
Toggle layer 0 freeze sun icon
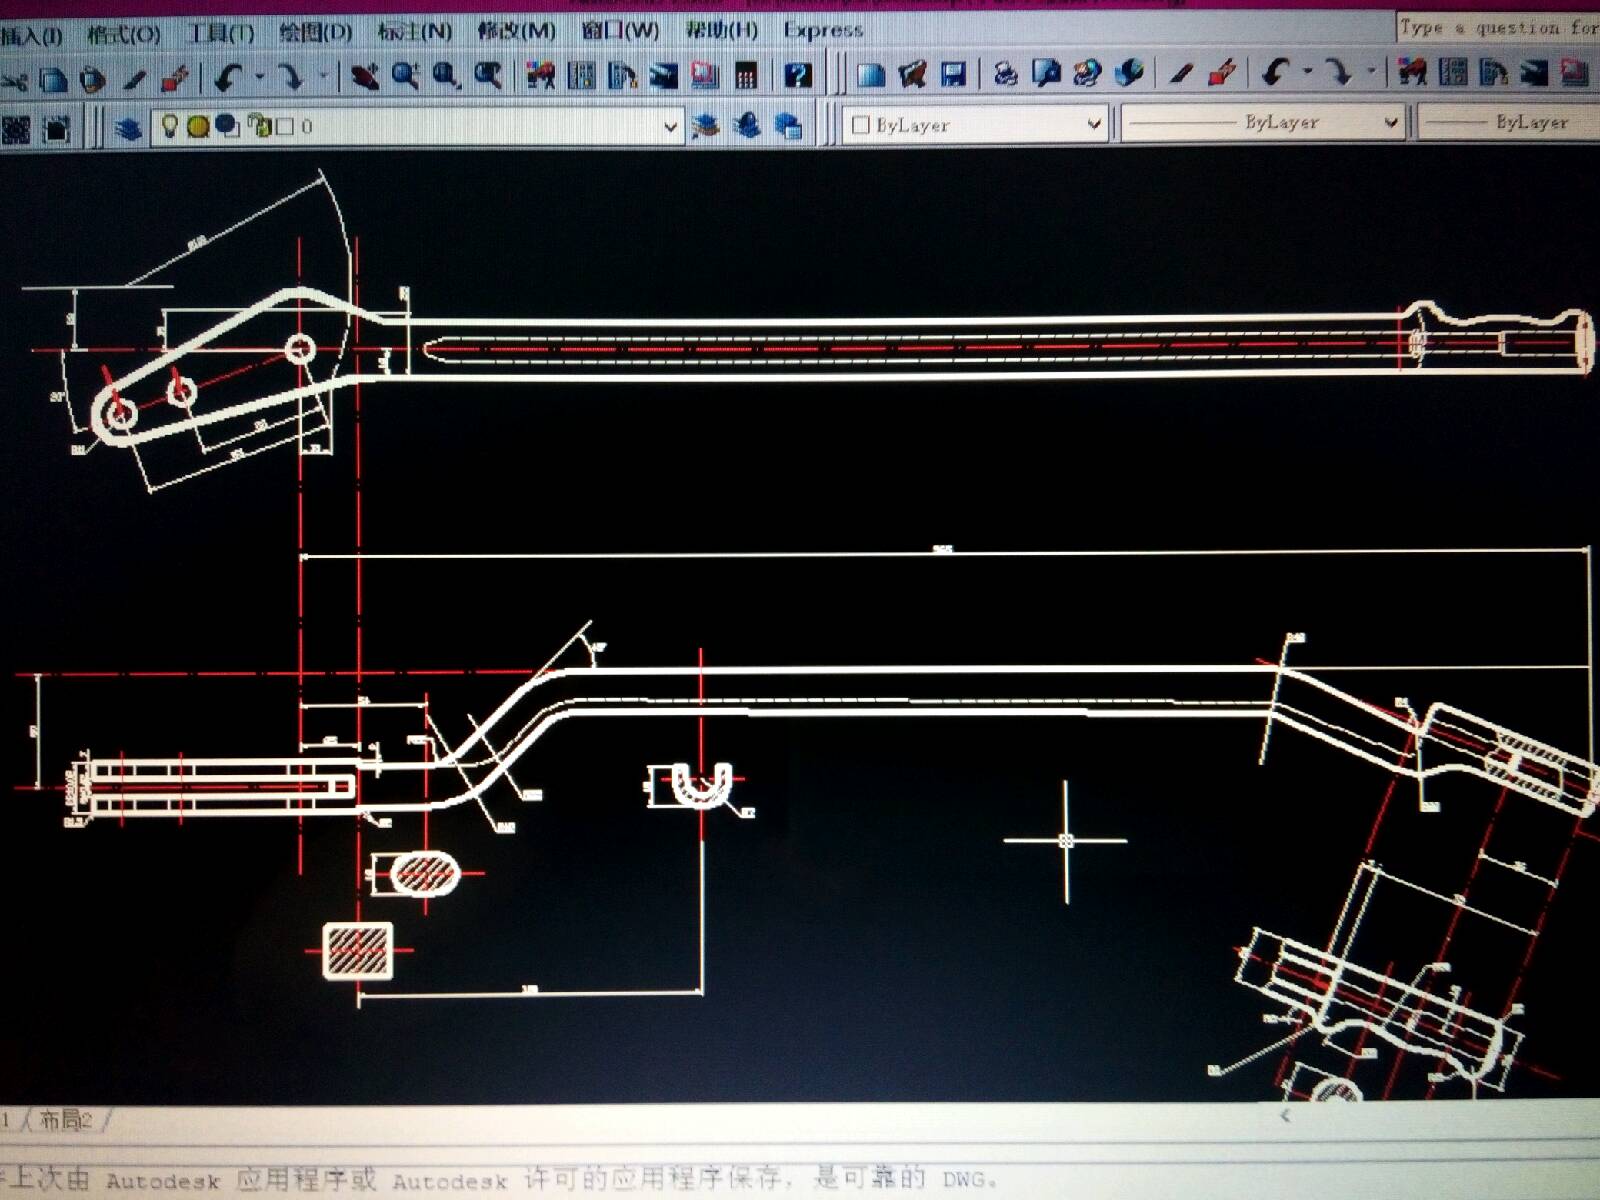coord(198,126)
